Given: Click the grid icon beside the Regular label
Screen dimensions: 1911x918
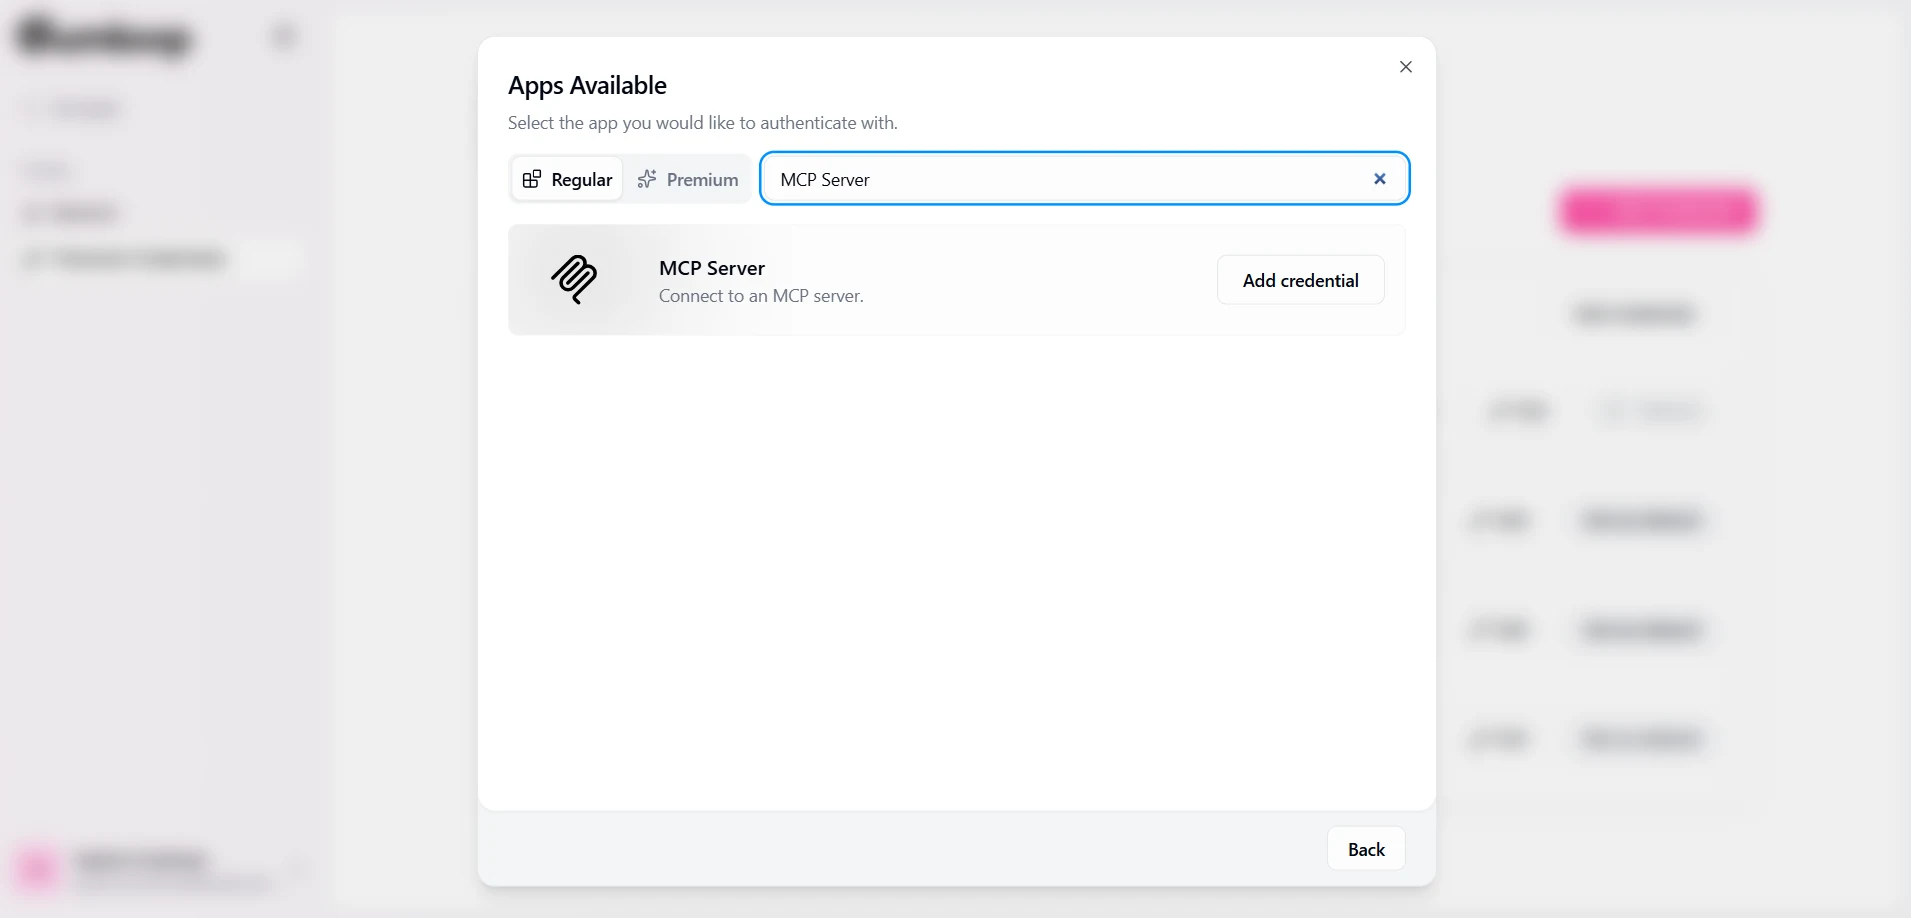Looking at the screenshot, I should (x=533, y=178).
